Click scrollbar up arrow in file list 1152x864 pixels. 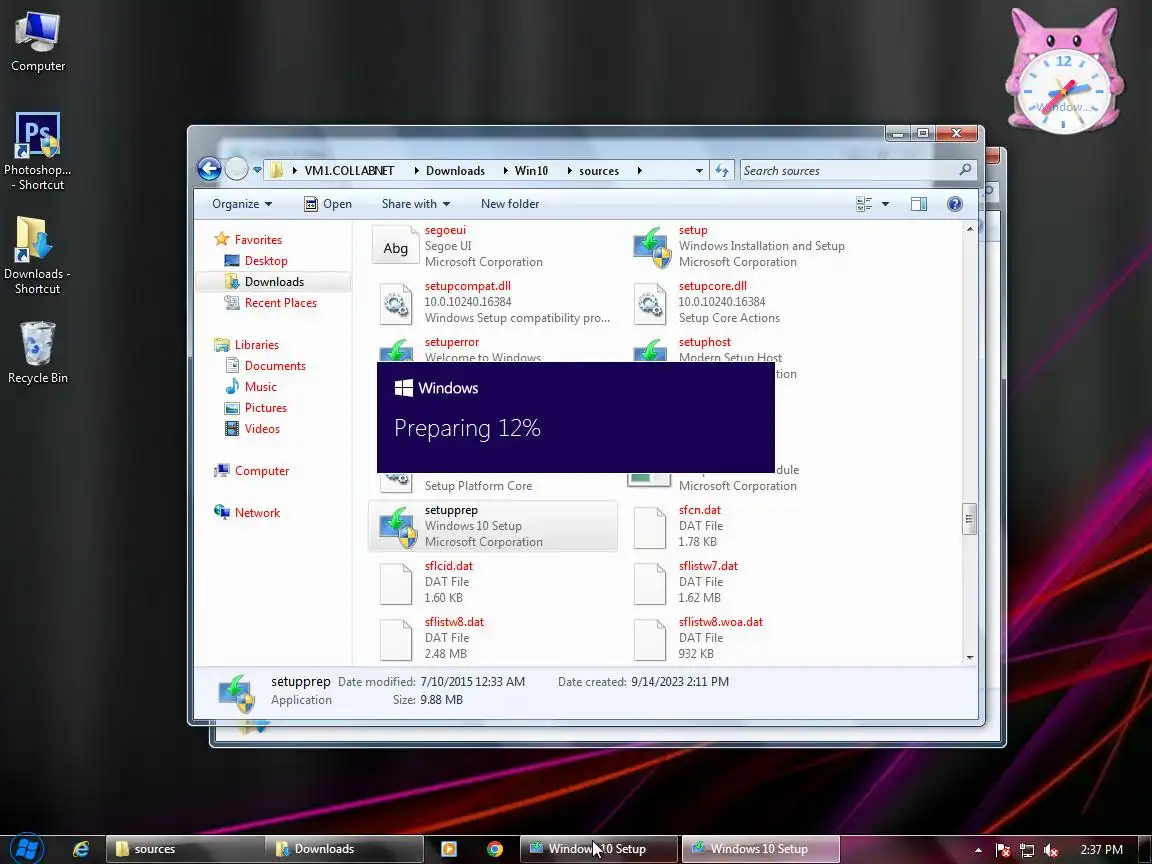[x=969, y=229]
